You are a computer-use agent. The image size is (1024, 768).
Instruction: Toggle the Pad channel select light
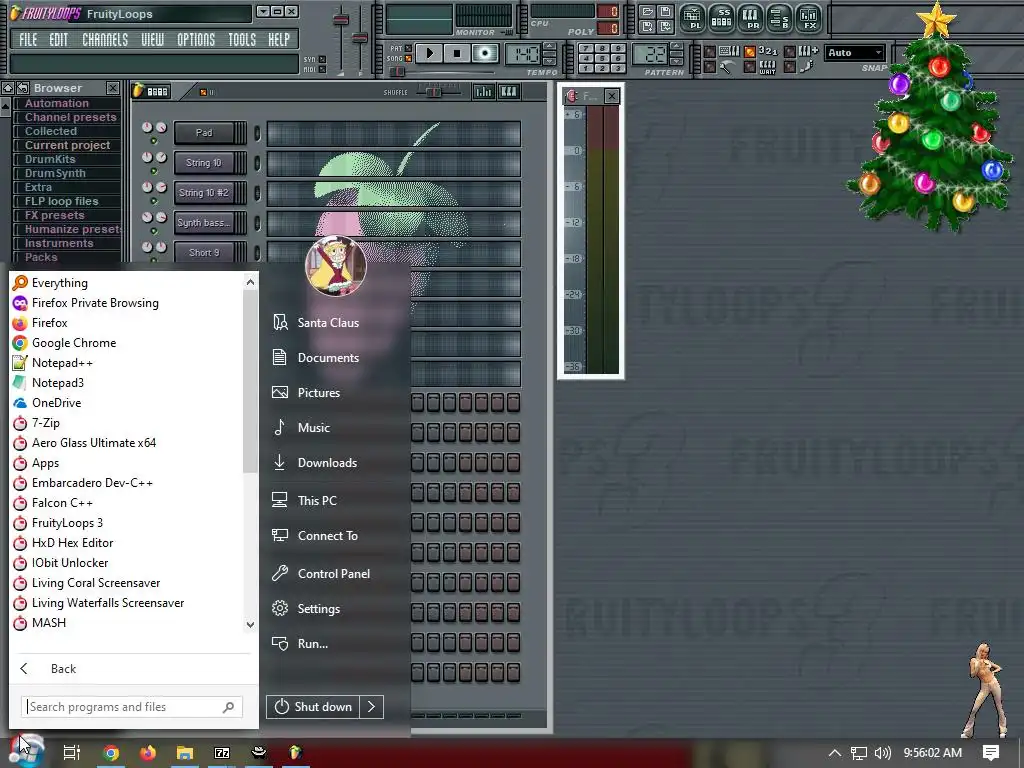[x=257, y=133]
